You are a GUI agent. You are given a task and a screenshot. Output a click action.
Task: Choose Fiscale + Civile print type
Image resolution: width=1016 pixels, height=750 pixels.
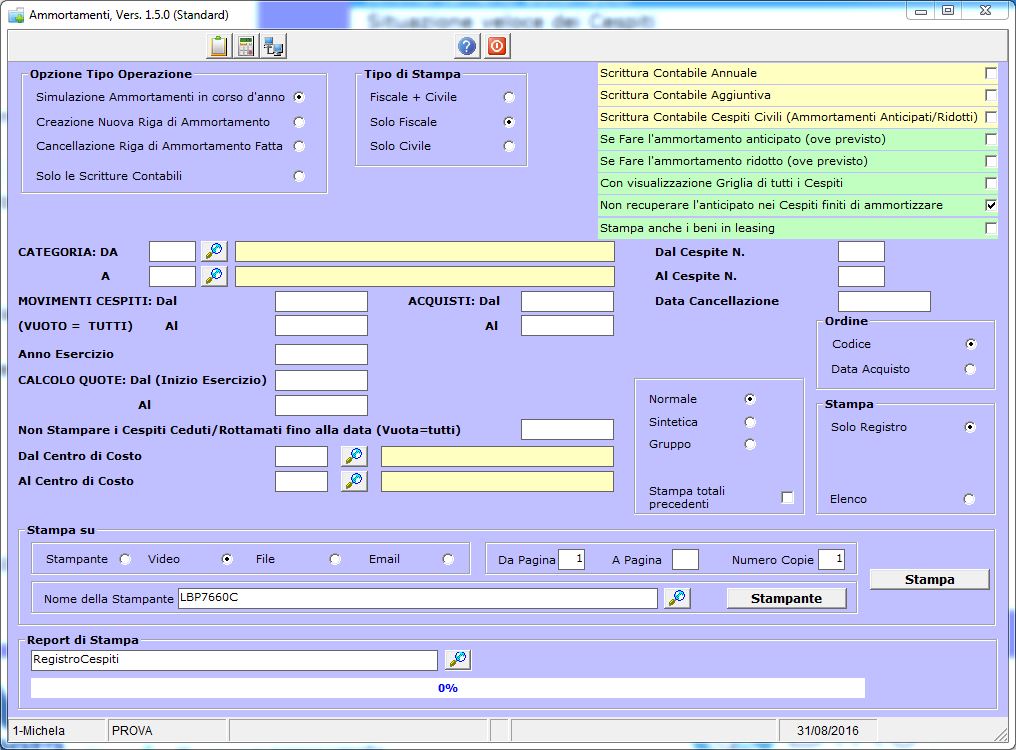509,97
